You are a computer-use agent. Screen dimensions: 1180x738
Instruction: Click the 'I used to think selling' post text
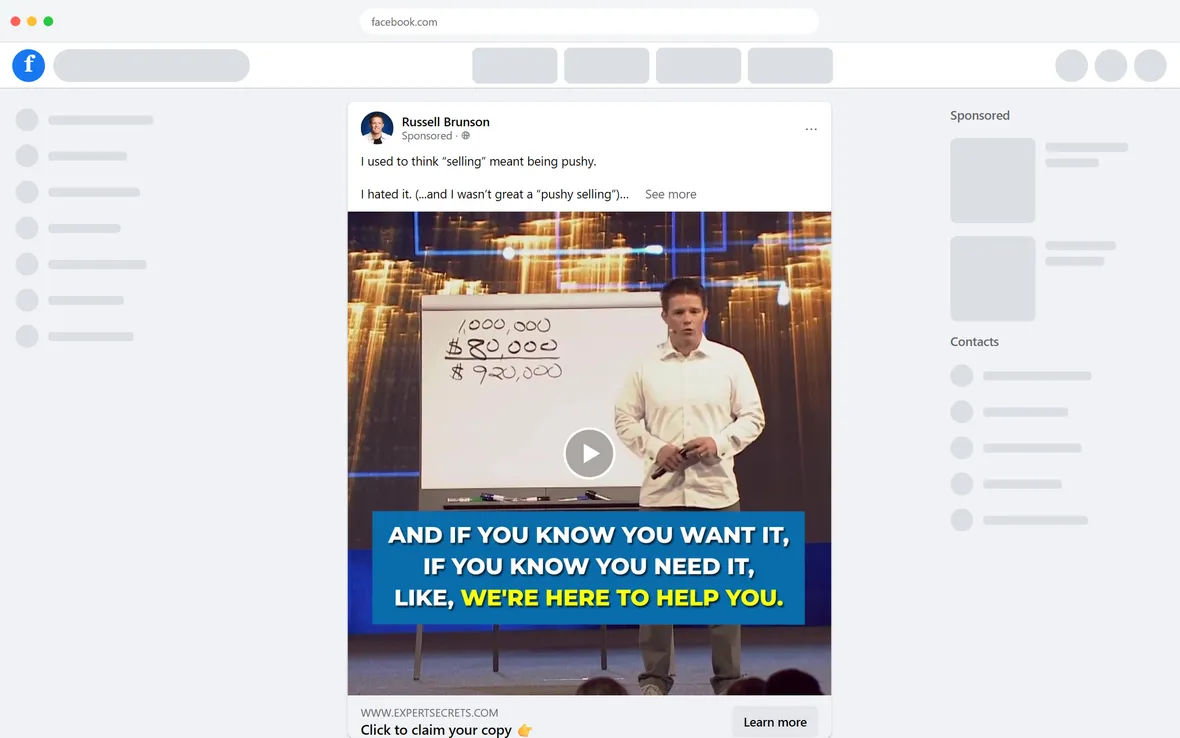click(x=479, y=161)
